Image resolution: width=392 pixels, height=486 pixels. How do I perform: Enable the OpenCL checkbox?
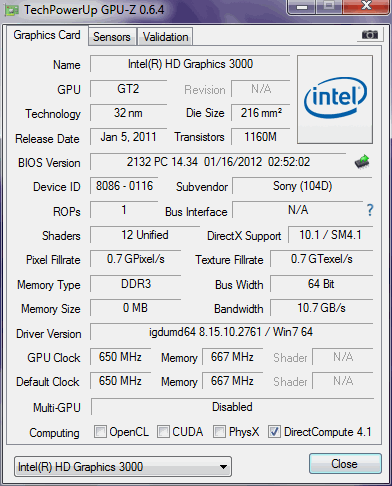[x=100, y=432]
